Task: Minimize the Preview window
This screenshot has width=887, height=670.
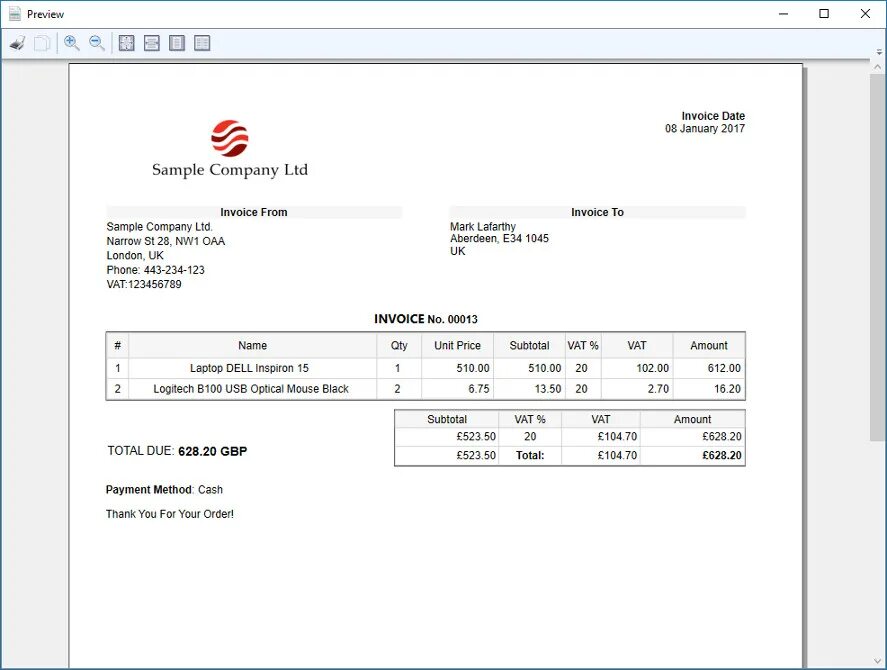Action: pyautogui.click(x=783, y=14)
